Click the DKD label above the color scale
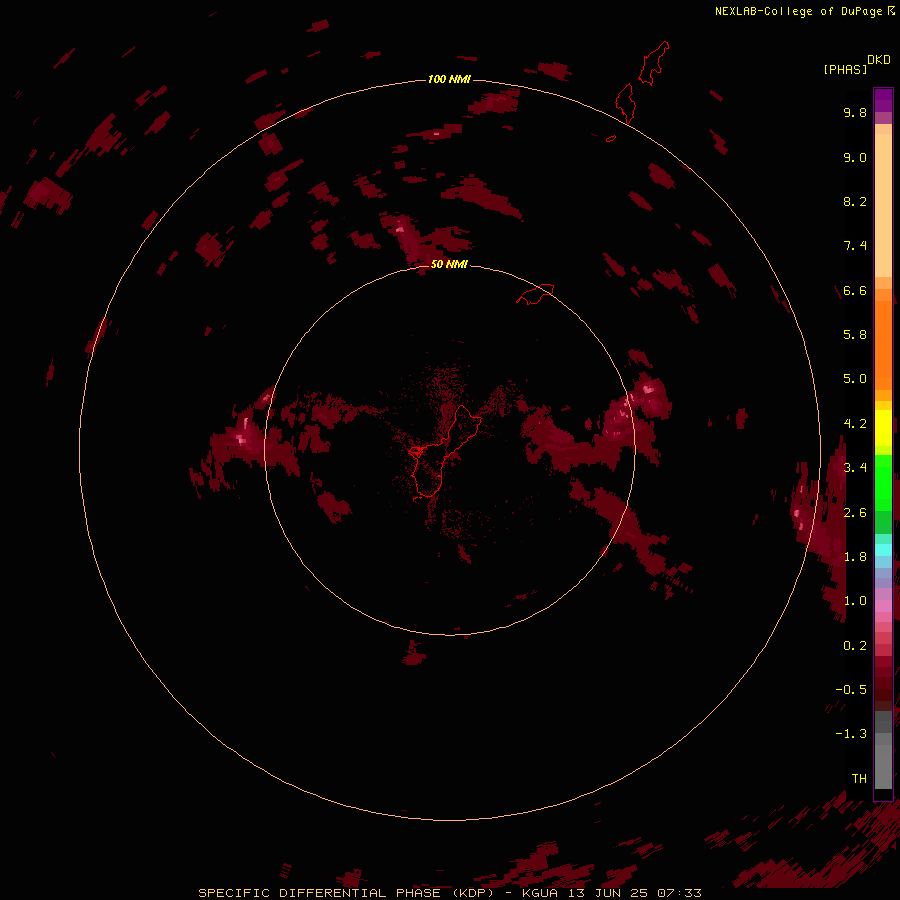This screenshot has height=900, width=900. pyautogui.click(x=879, y=60)
